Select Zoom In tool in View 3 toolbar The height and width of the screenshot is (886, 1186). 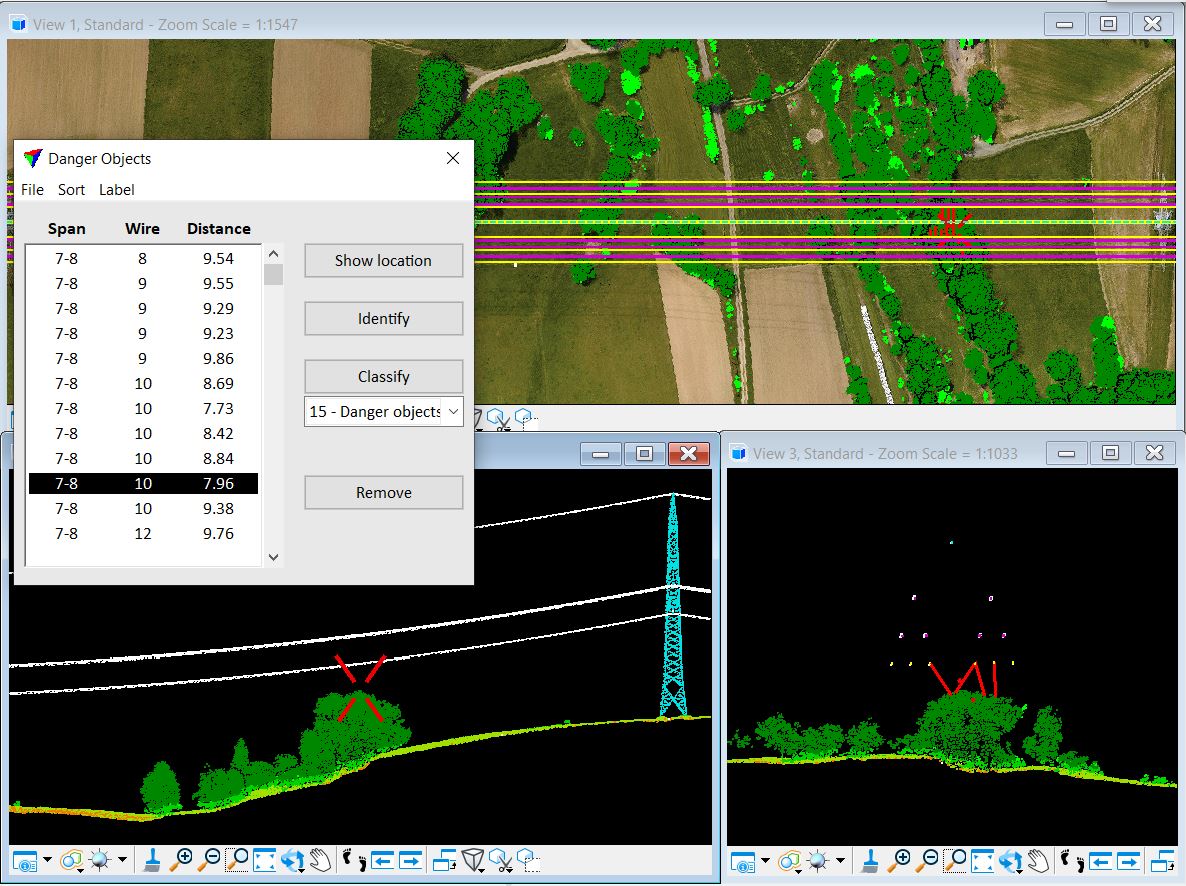[901, 860]
